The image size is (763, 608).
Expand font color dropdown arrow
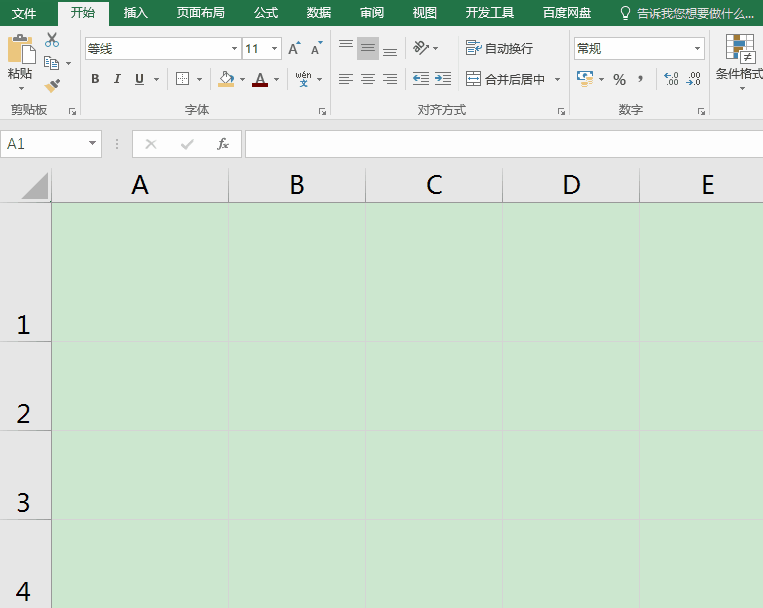(276, 79)
